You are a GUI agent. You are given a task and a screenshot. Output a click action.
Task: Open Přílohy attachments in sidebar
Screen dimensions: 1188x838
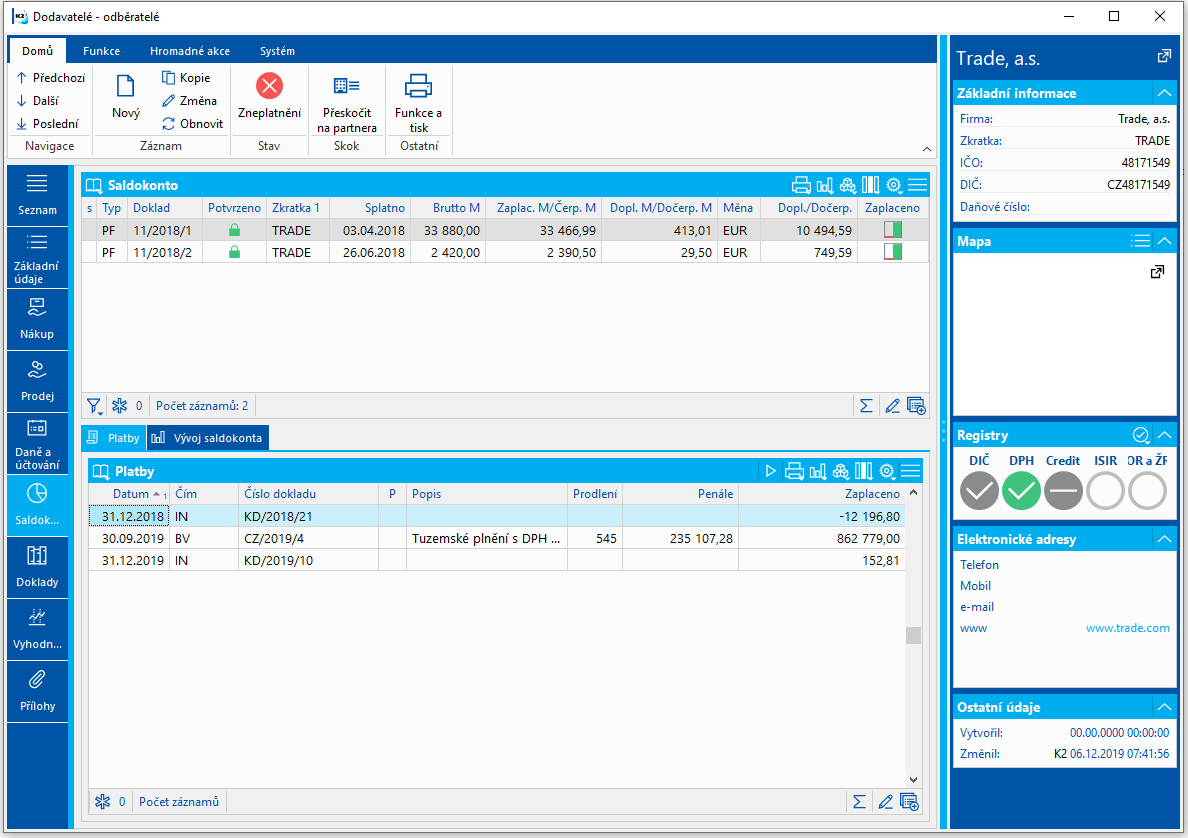pyautogui.click(x=38, y=690)
